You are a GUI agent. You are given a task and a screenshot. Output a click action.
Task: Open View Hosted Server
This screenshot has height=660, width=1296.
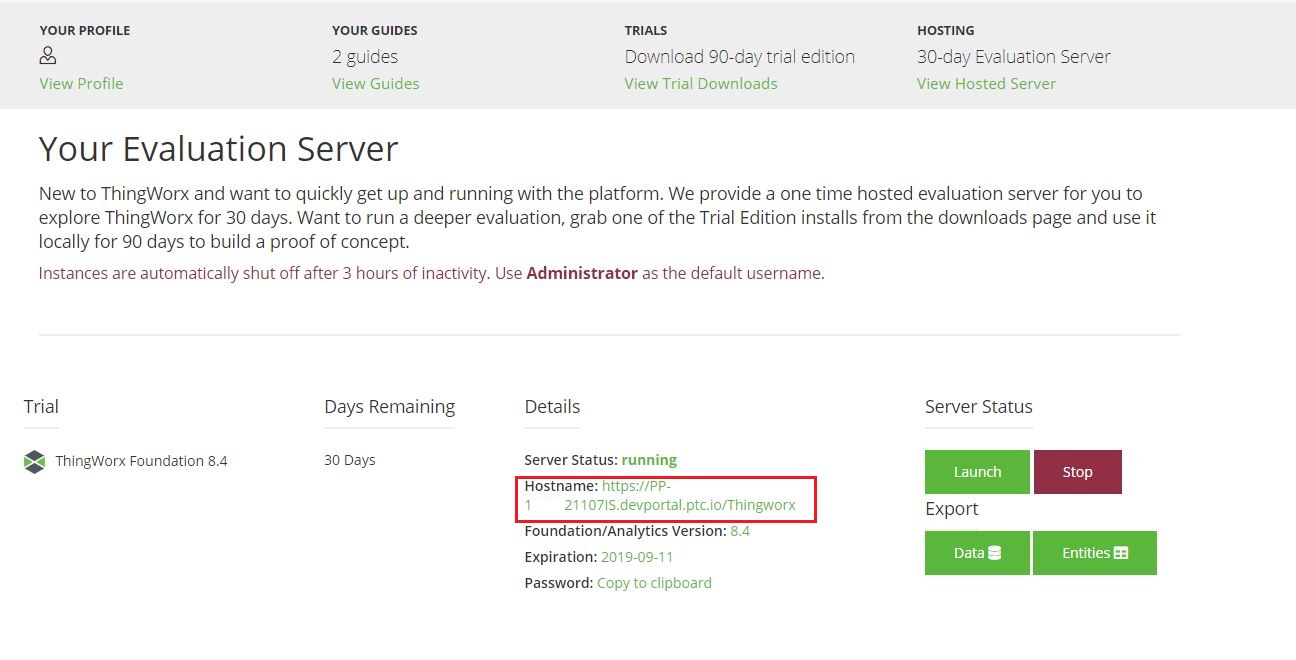(986, 83)
